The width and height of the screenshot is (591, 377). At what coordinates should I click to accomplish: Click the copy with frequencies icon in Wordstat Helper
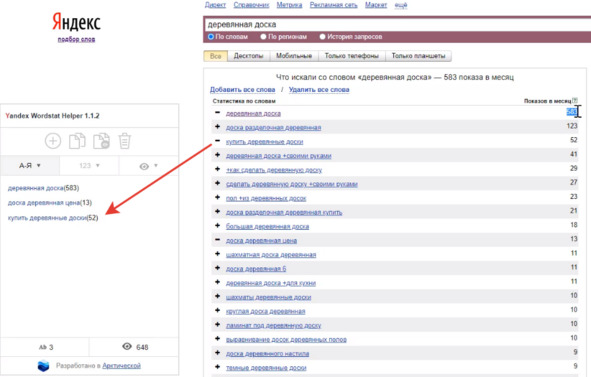(101, 141)
